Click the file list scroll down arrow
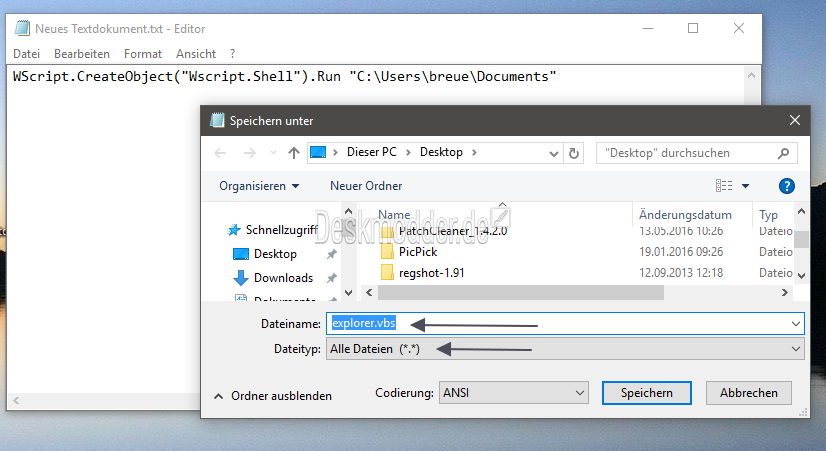This screenshot has height=451, width=826. tap(801, 276)
